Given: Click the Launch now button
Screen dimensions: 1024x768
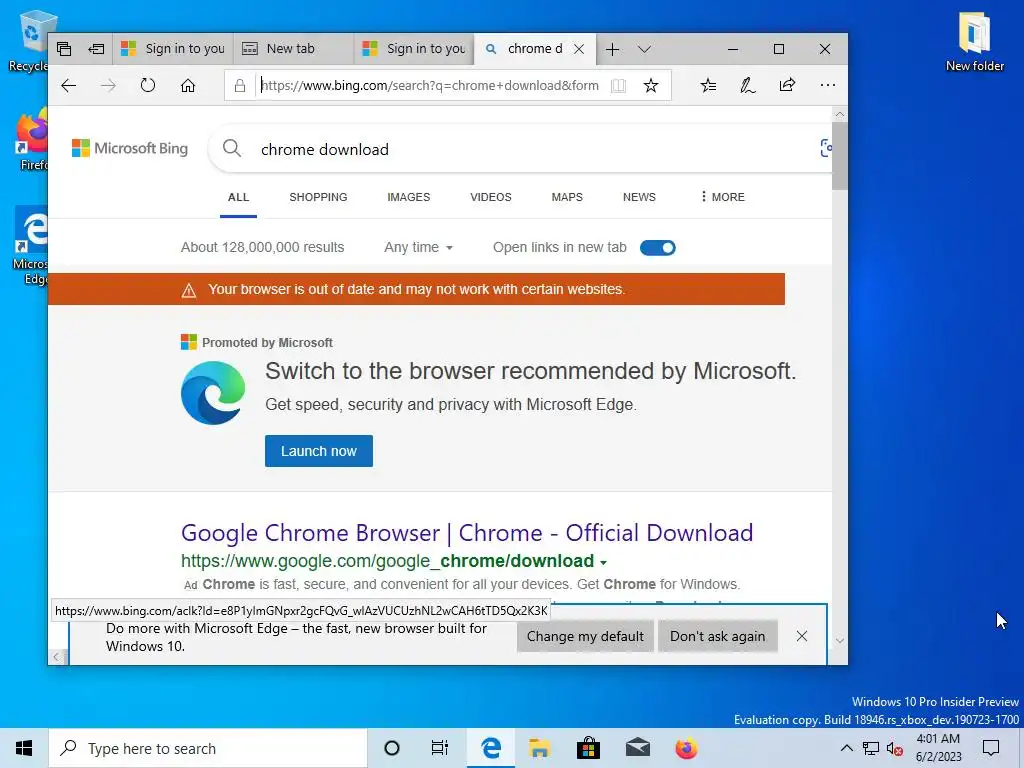Looking at the screenshot, I should 319,451.
